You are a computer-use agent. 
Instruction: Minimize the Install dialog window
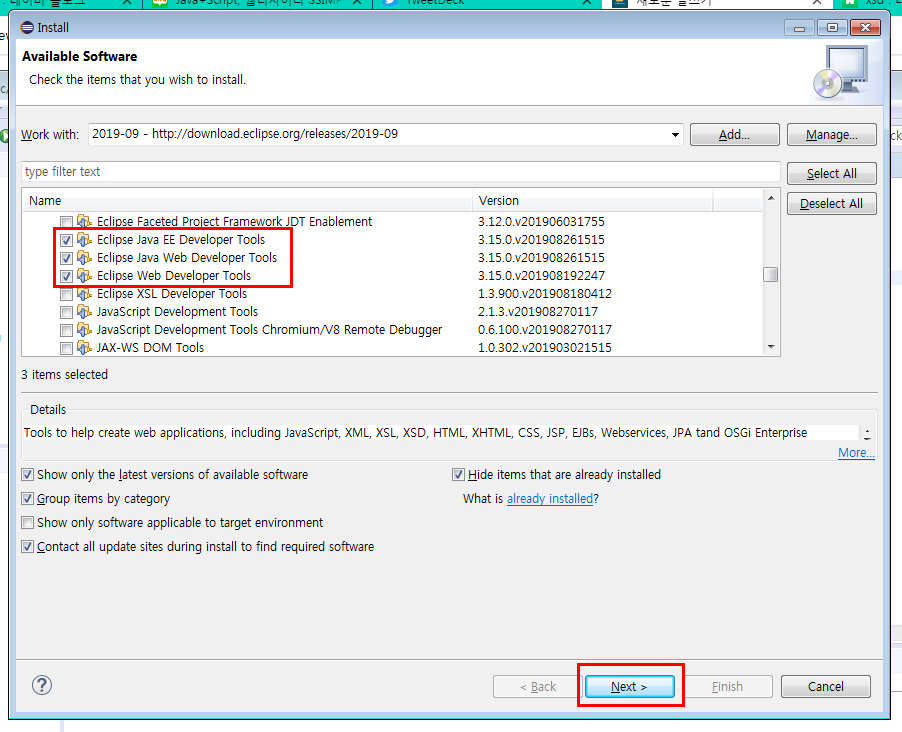(x=800, y=28)
